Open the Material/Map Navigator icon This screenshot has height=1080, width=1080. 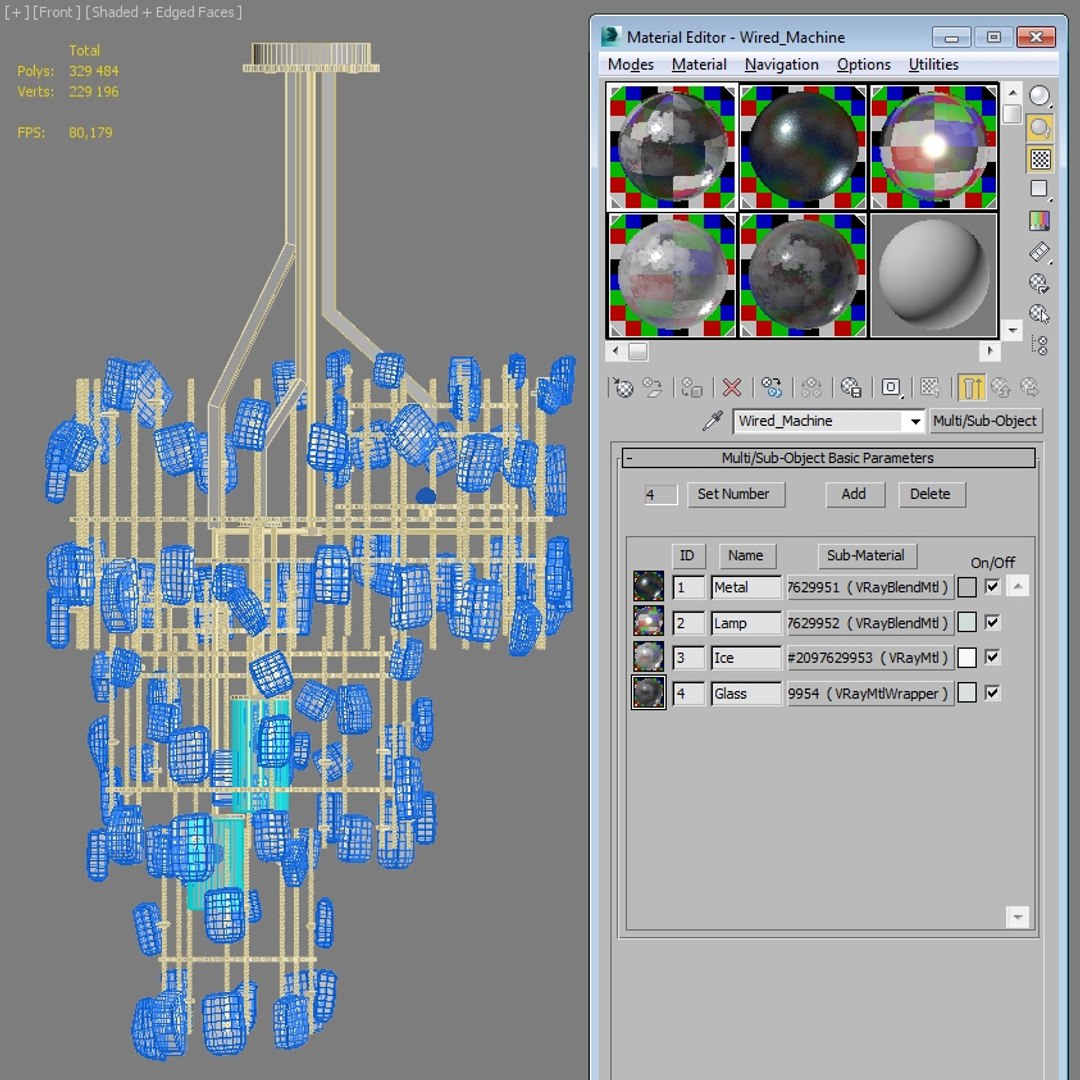1039,344
